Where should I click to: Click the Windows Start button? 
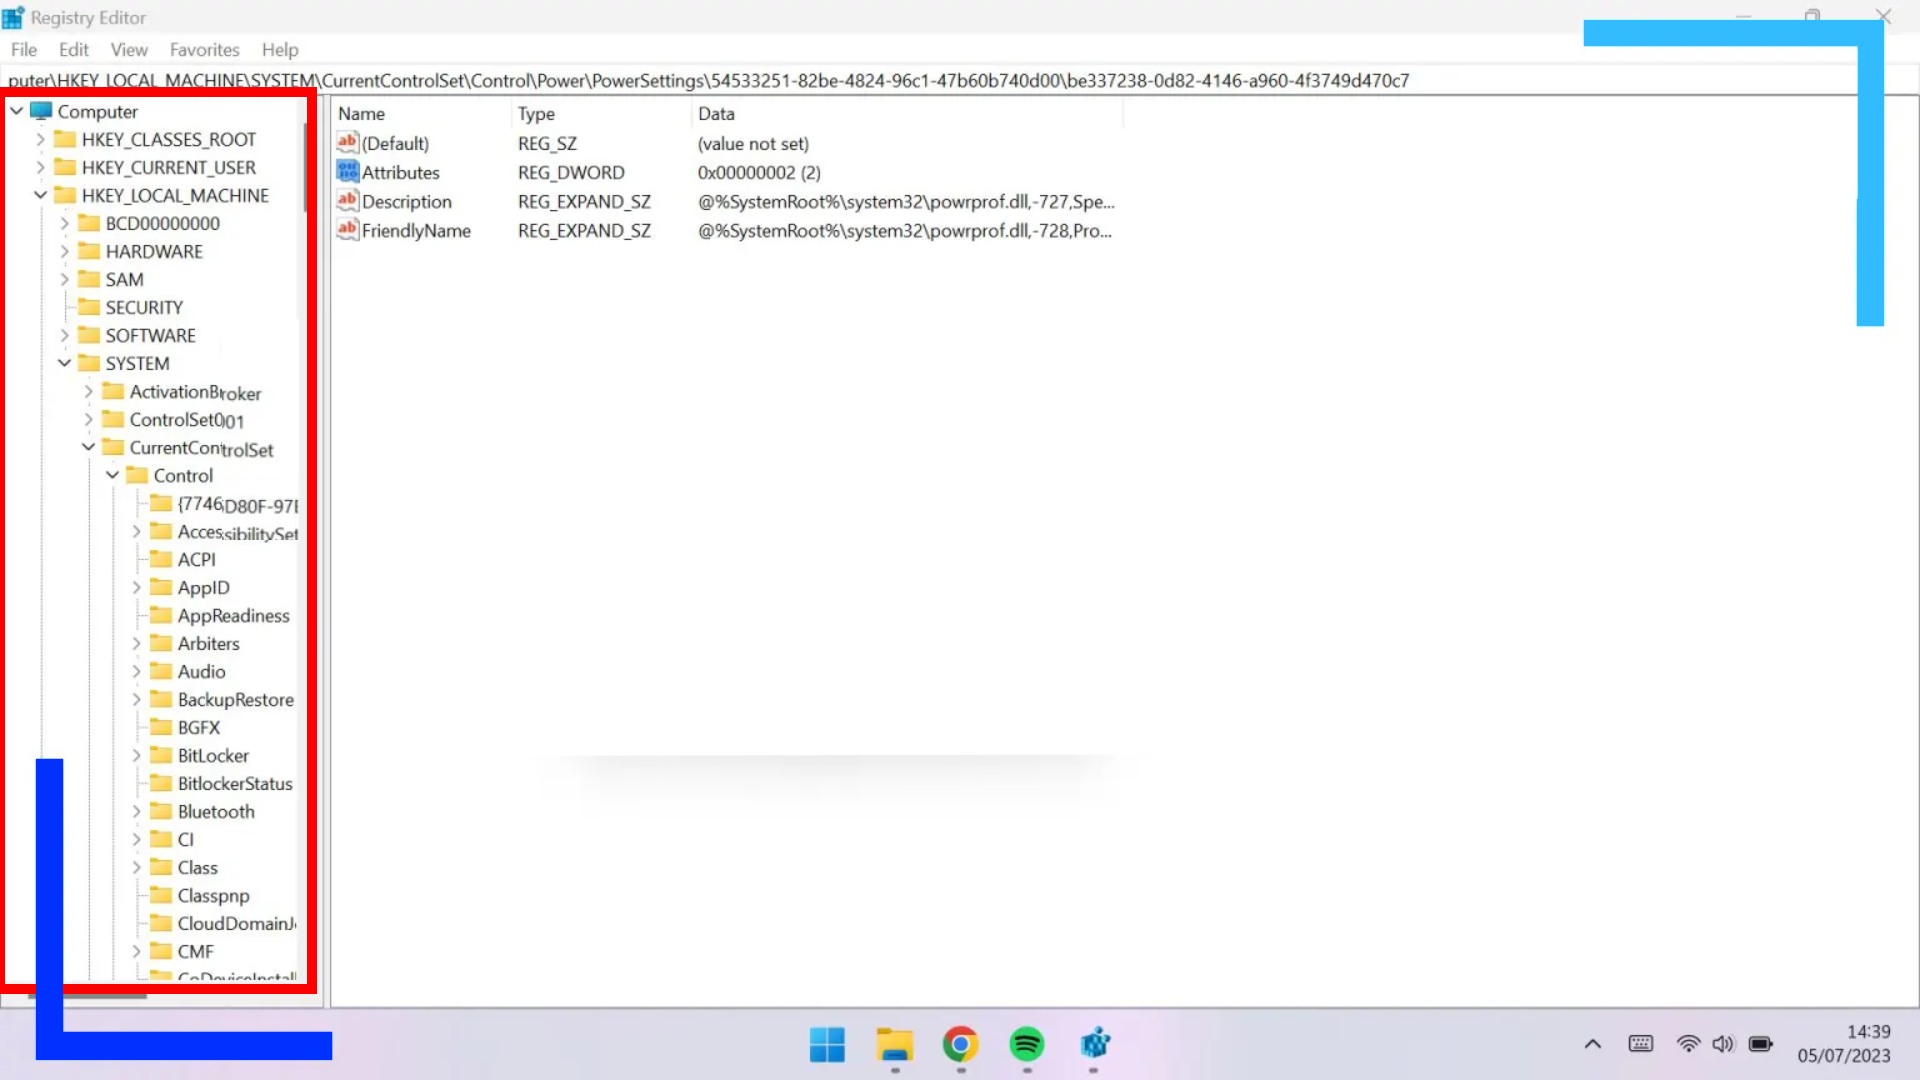click(x=827, y=1044)
